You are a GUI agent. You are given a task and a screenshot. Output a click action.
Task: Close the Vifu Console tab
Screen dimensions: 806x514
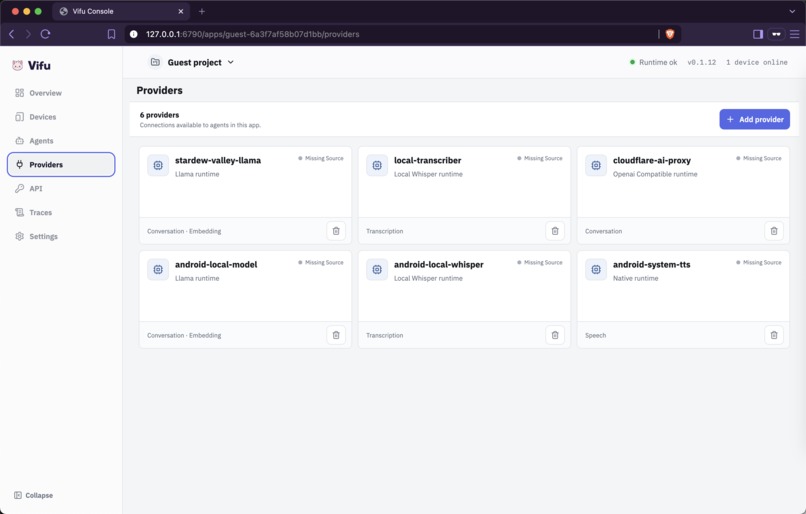click(181, 11)
